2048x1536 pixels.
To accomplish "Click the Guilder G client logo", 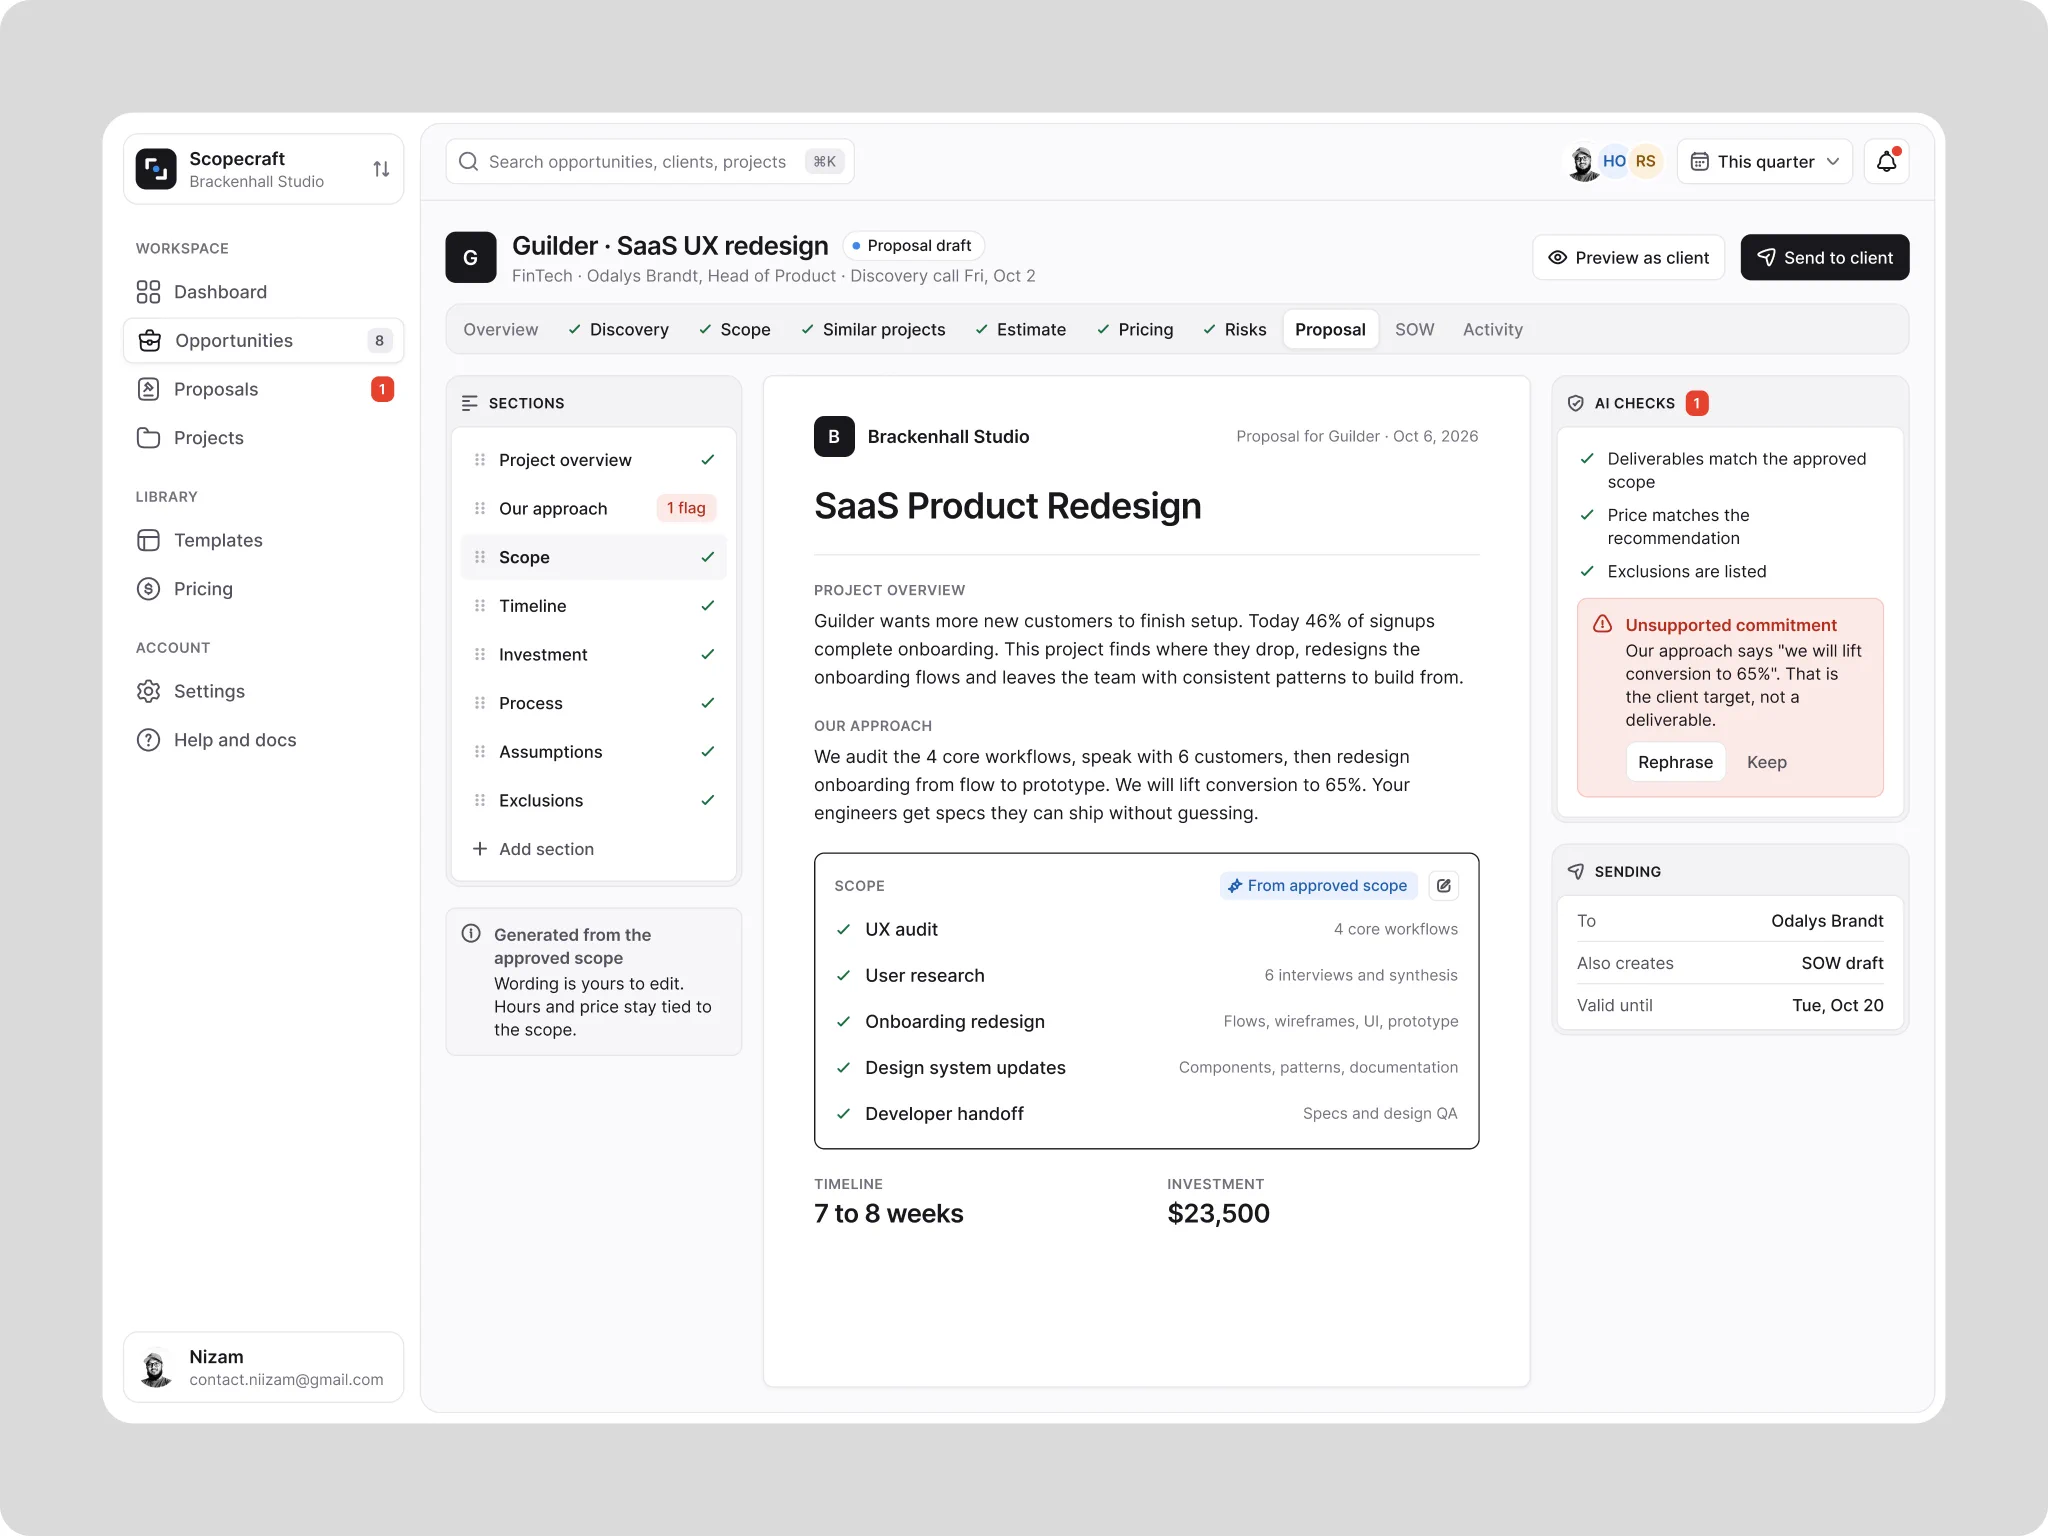I will [471, 258].
